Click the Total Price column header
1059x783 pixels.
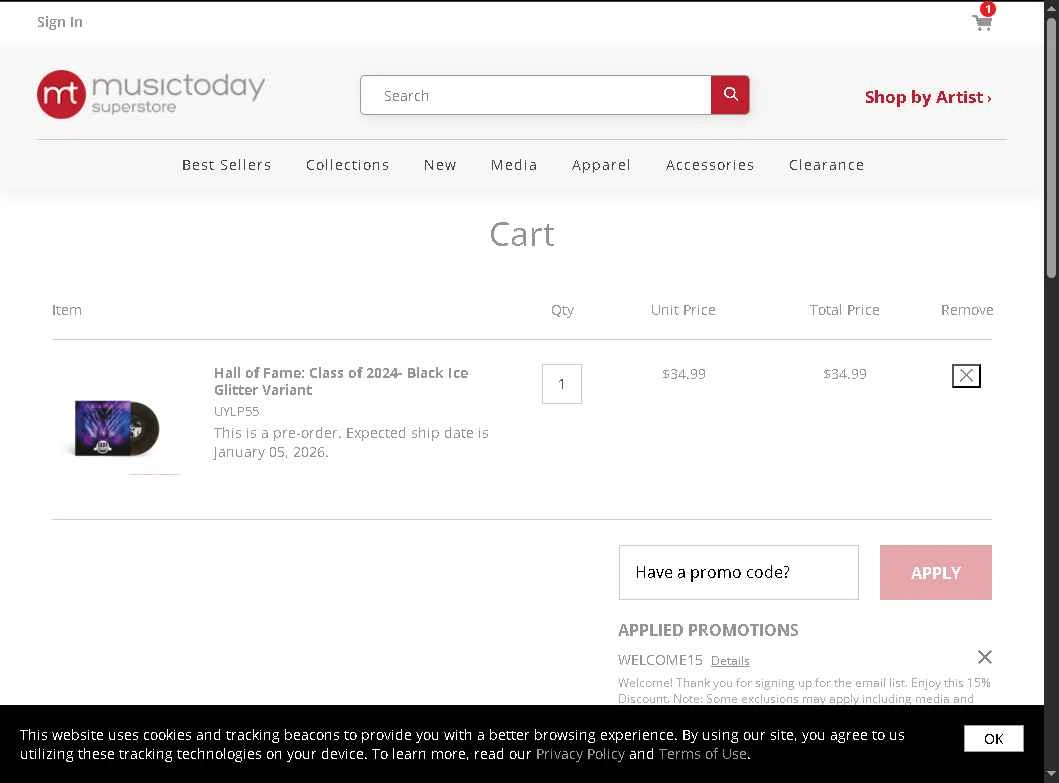tap(844, 310)
